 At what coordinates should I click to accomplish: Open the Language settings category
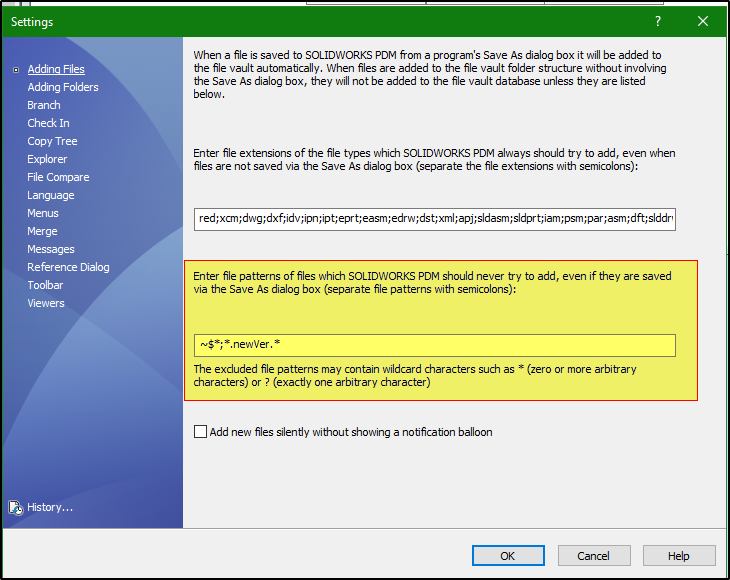(51, 196)
